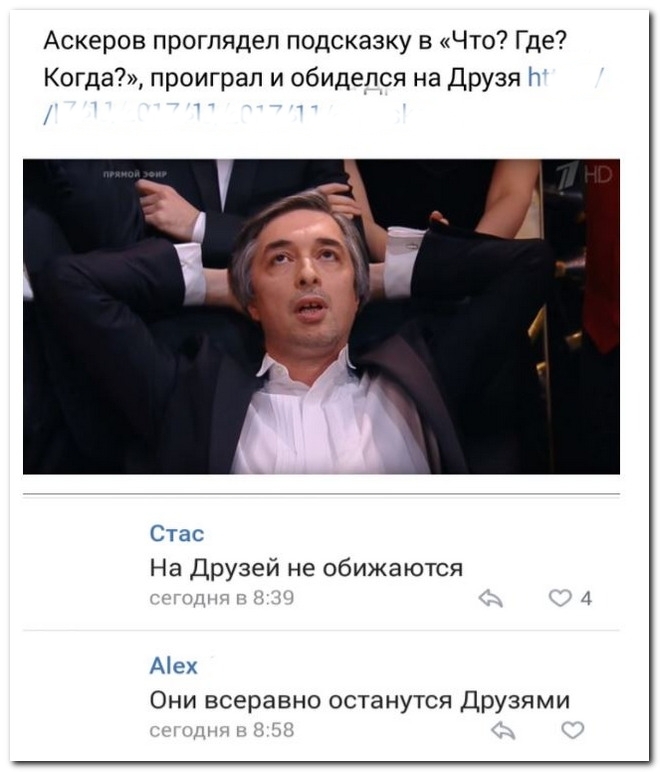Image resolution: width=660 pixels, height=772 pixels.
Task: Click the timestamp сегодня в 8:58
Action: 221,729
